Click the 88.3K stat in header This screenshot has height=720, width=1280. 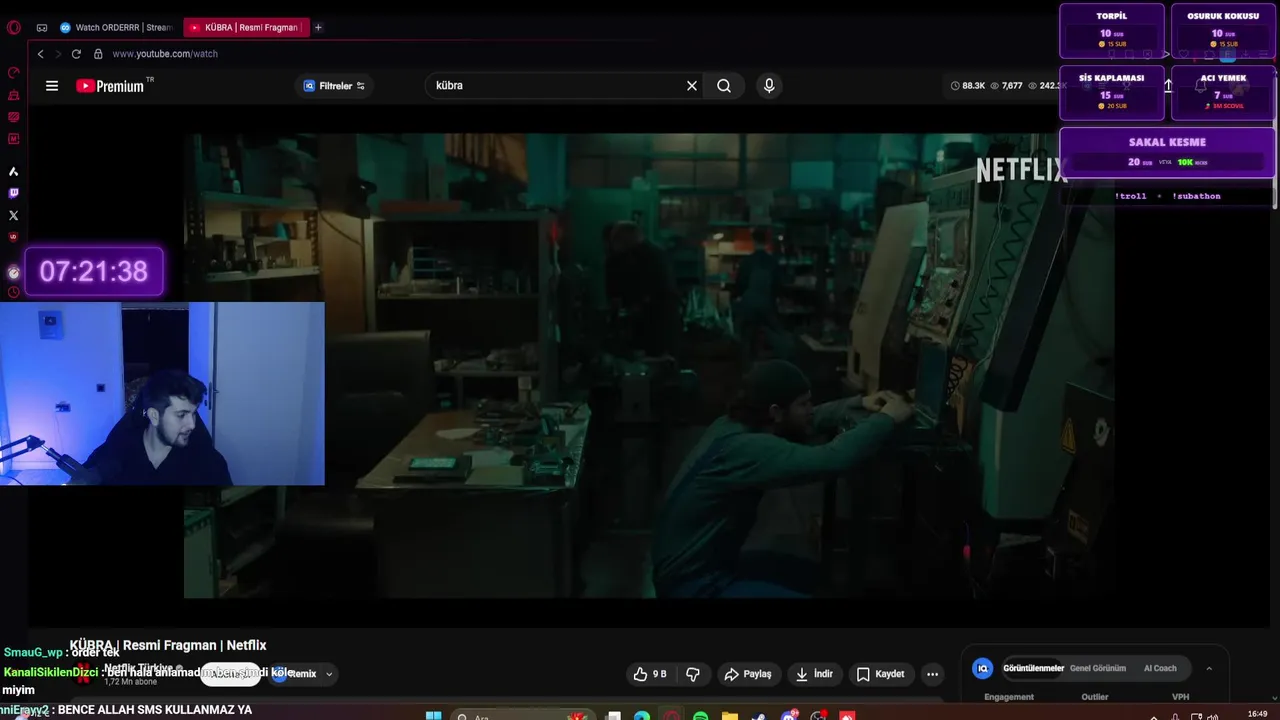point(967,86)
